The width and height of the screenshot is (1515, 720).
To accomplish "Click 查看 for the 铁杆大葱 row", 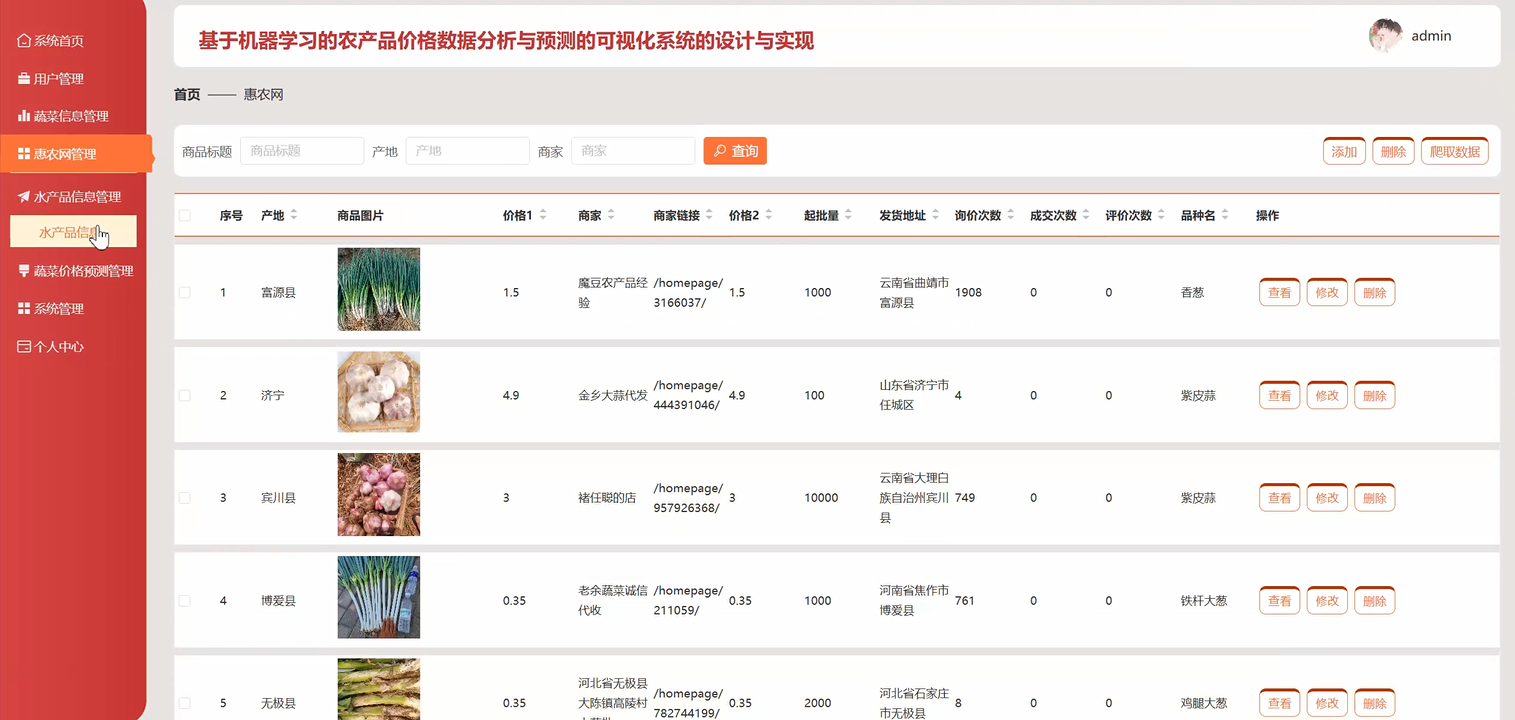I will (1280, 601).
